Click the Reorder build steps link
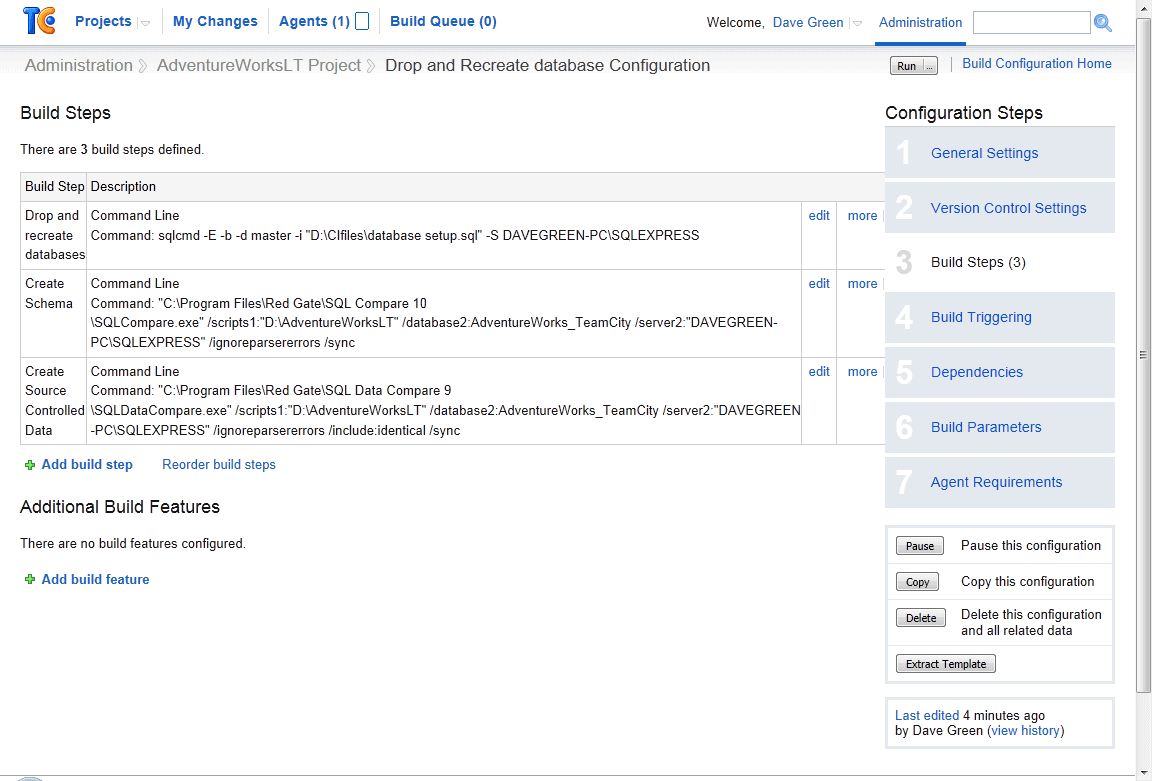Image resolution: width=1152 pixels, height=781 pixels. (x=219, y=464)
